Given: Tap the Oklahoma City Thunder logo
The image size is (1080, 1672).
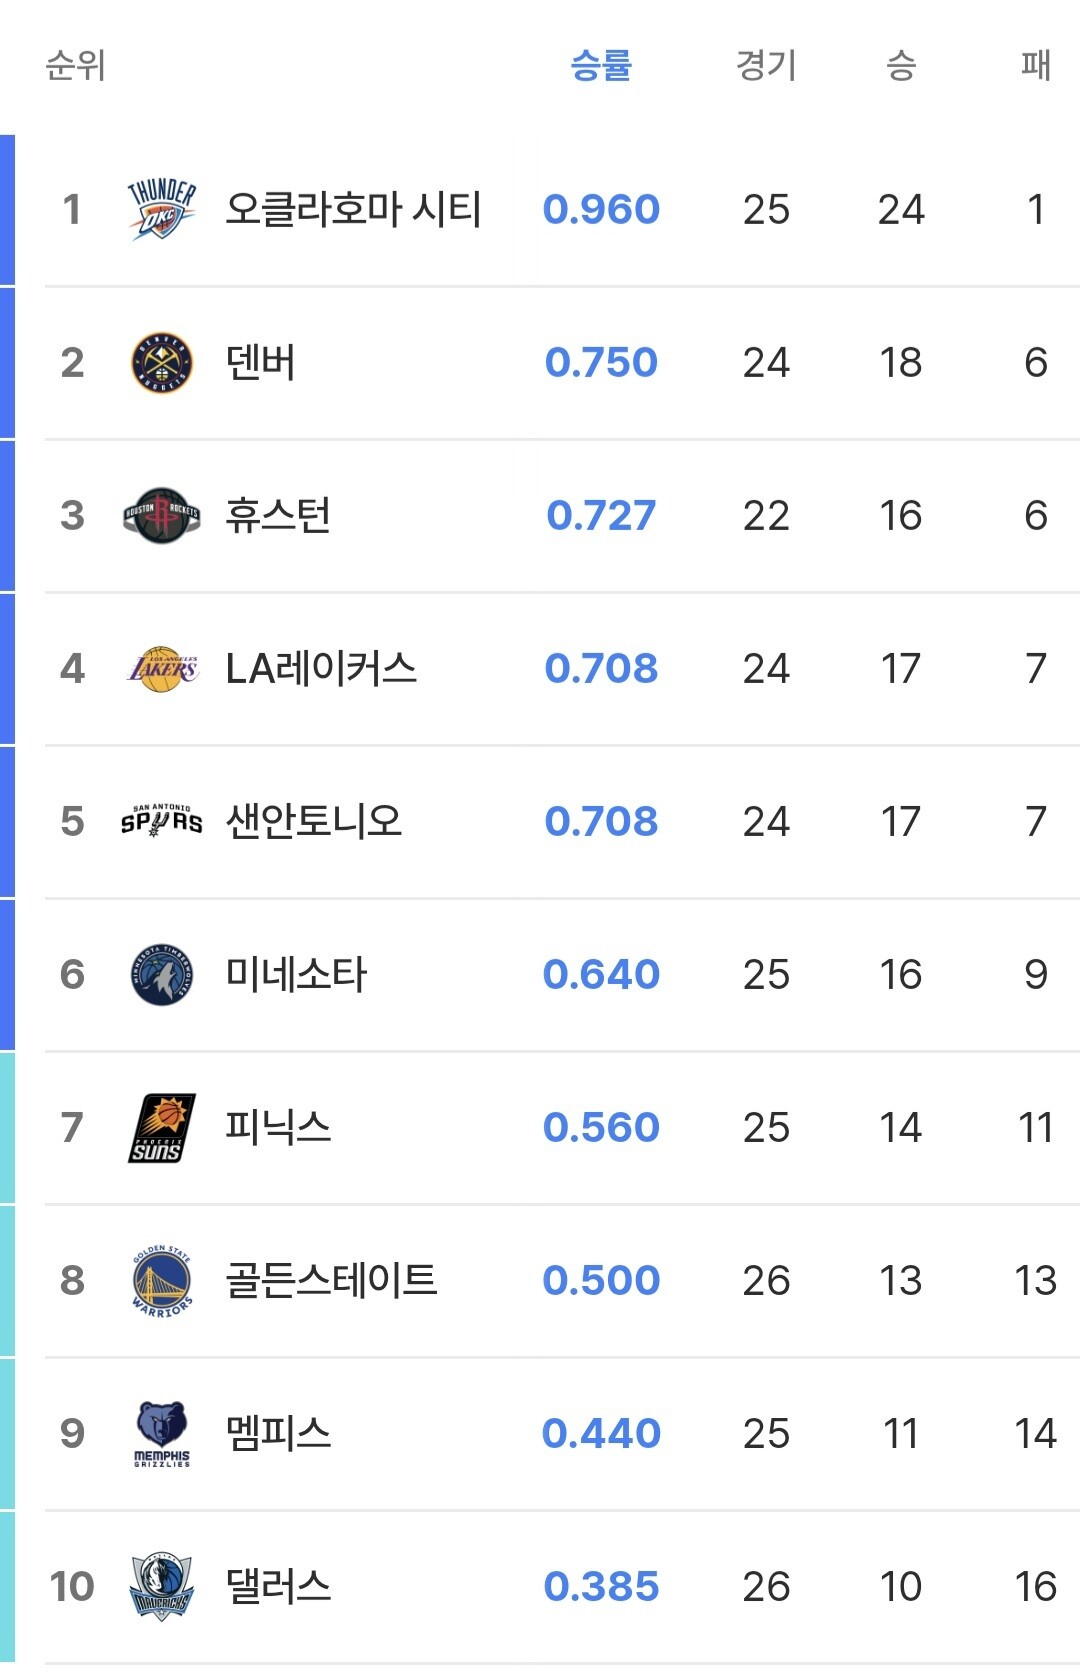Looking at the screenshot, I should pyautogui.click(x=161, y=210).
